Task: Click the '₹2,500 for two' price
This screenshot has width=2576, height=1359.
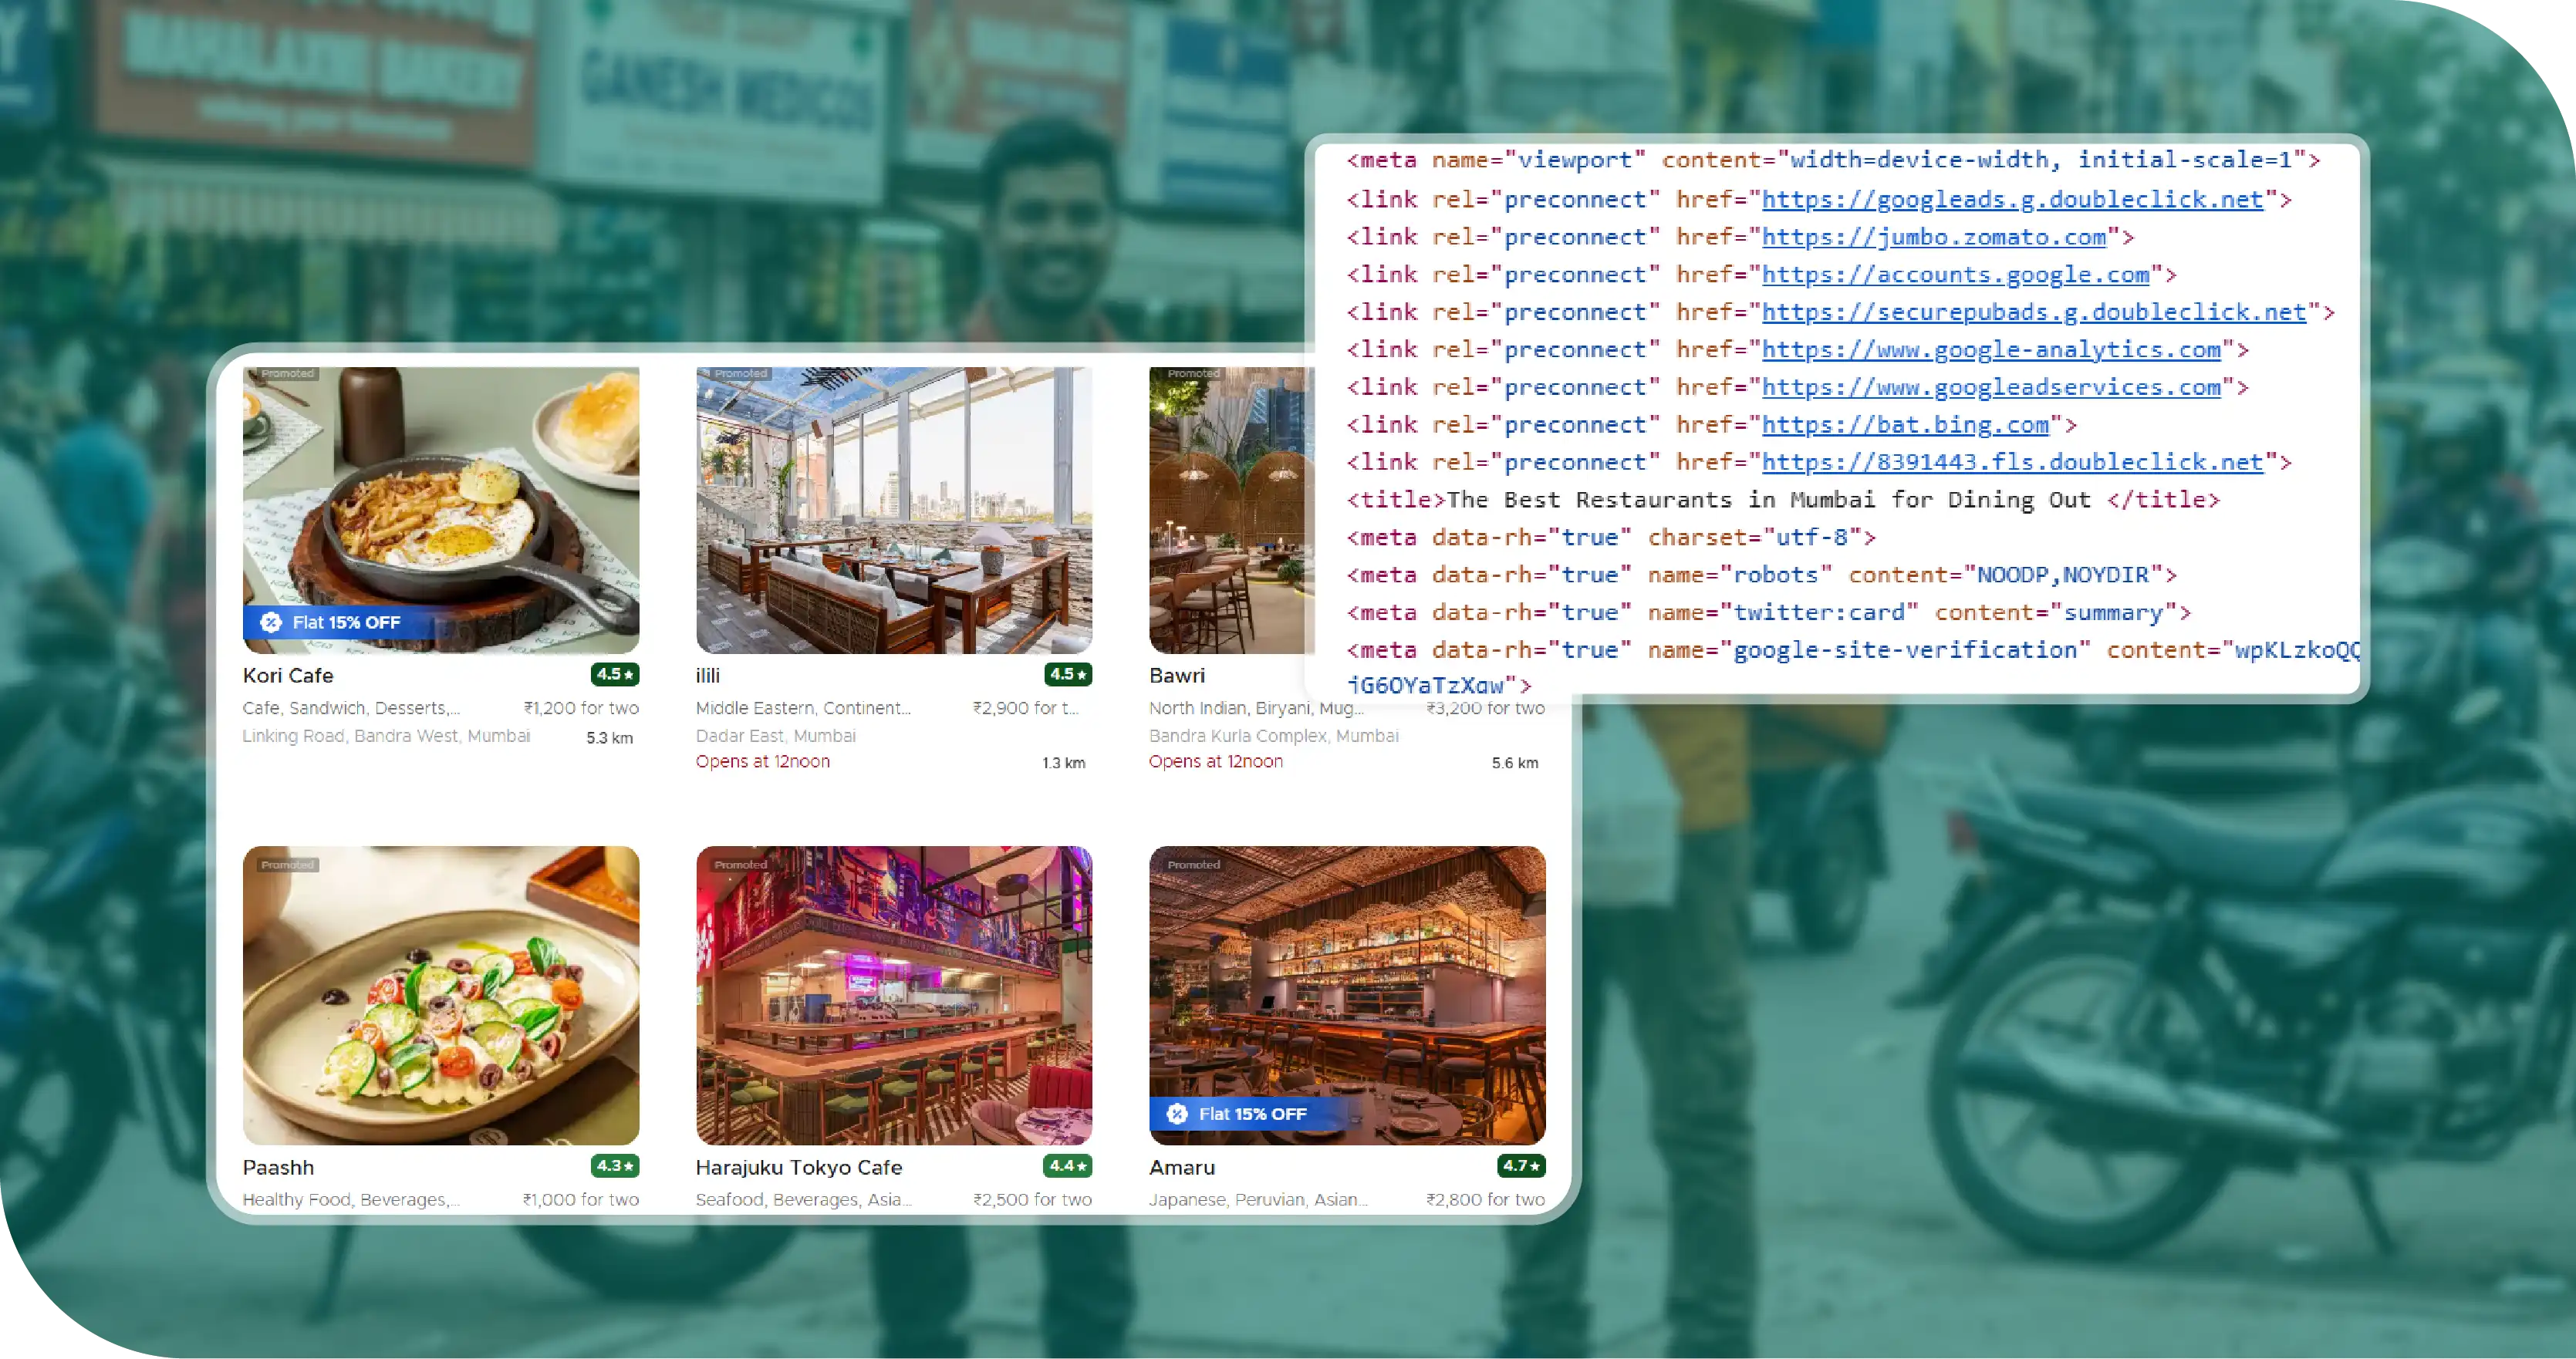Action: [x=1032, y=1200]
